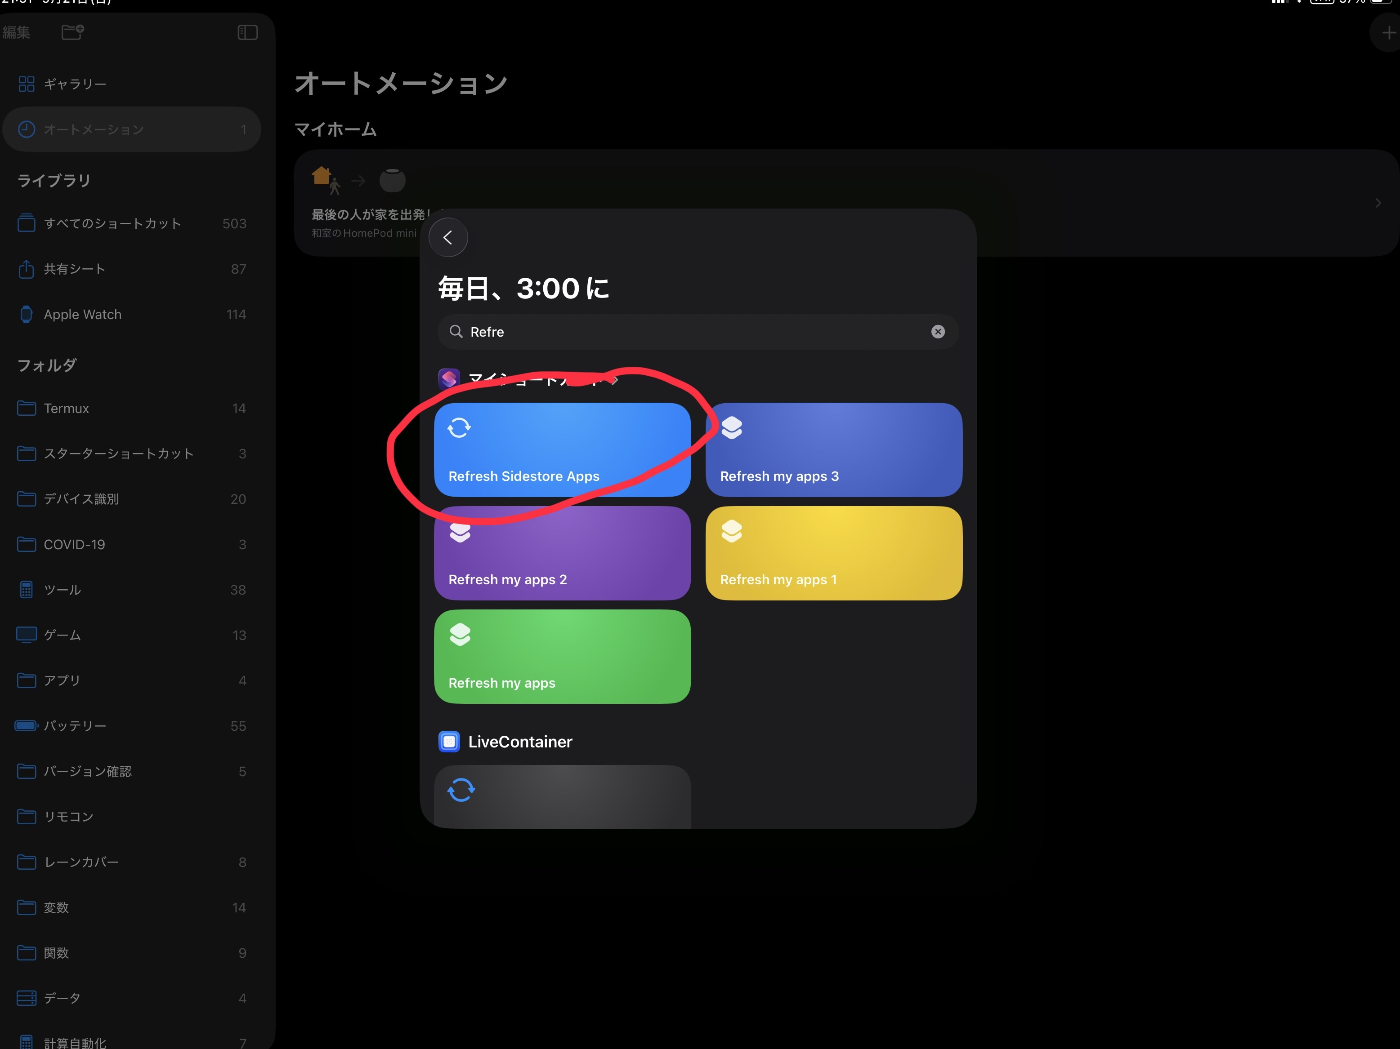Toggle the sidebar with the panel icon

pyautogui.click(x=248, y=32)
